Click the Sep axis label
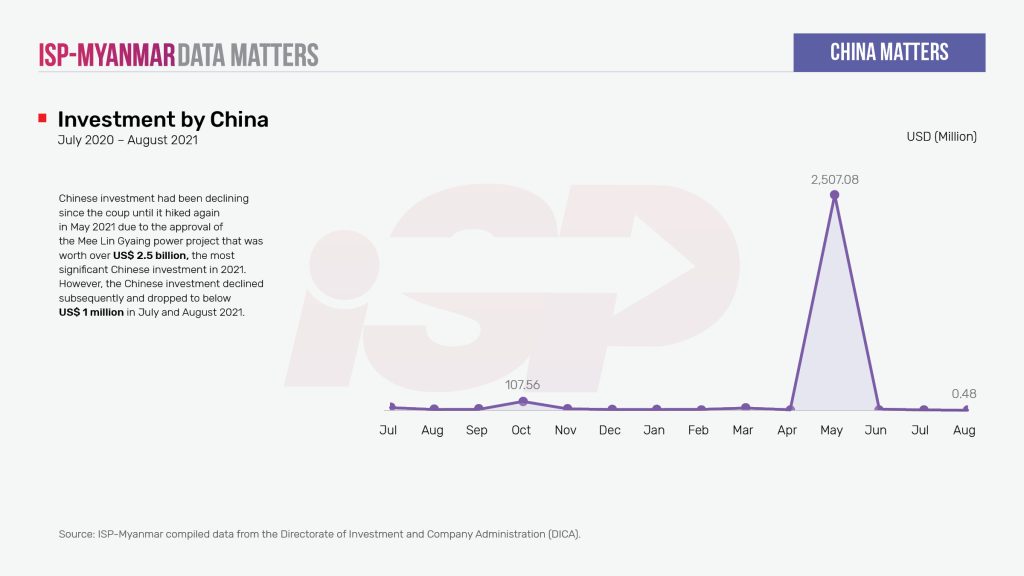Image resolution: width=1024 pixels, height=576 pixels. pos(477,430)
